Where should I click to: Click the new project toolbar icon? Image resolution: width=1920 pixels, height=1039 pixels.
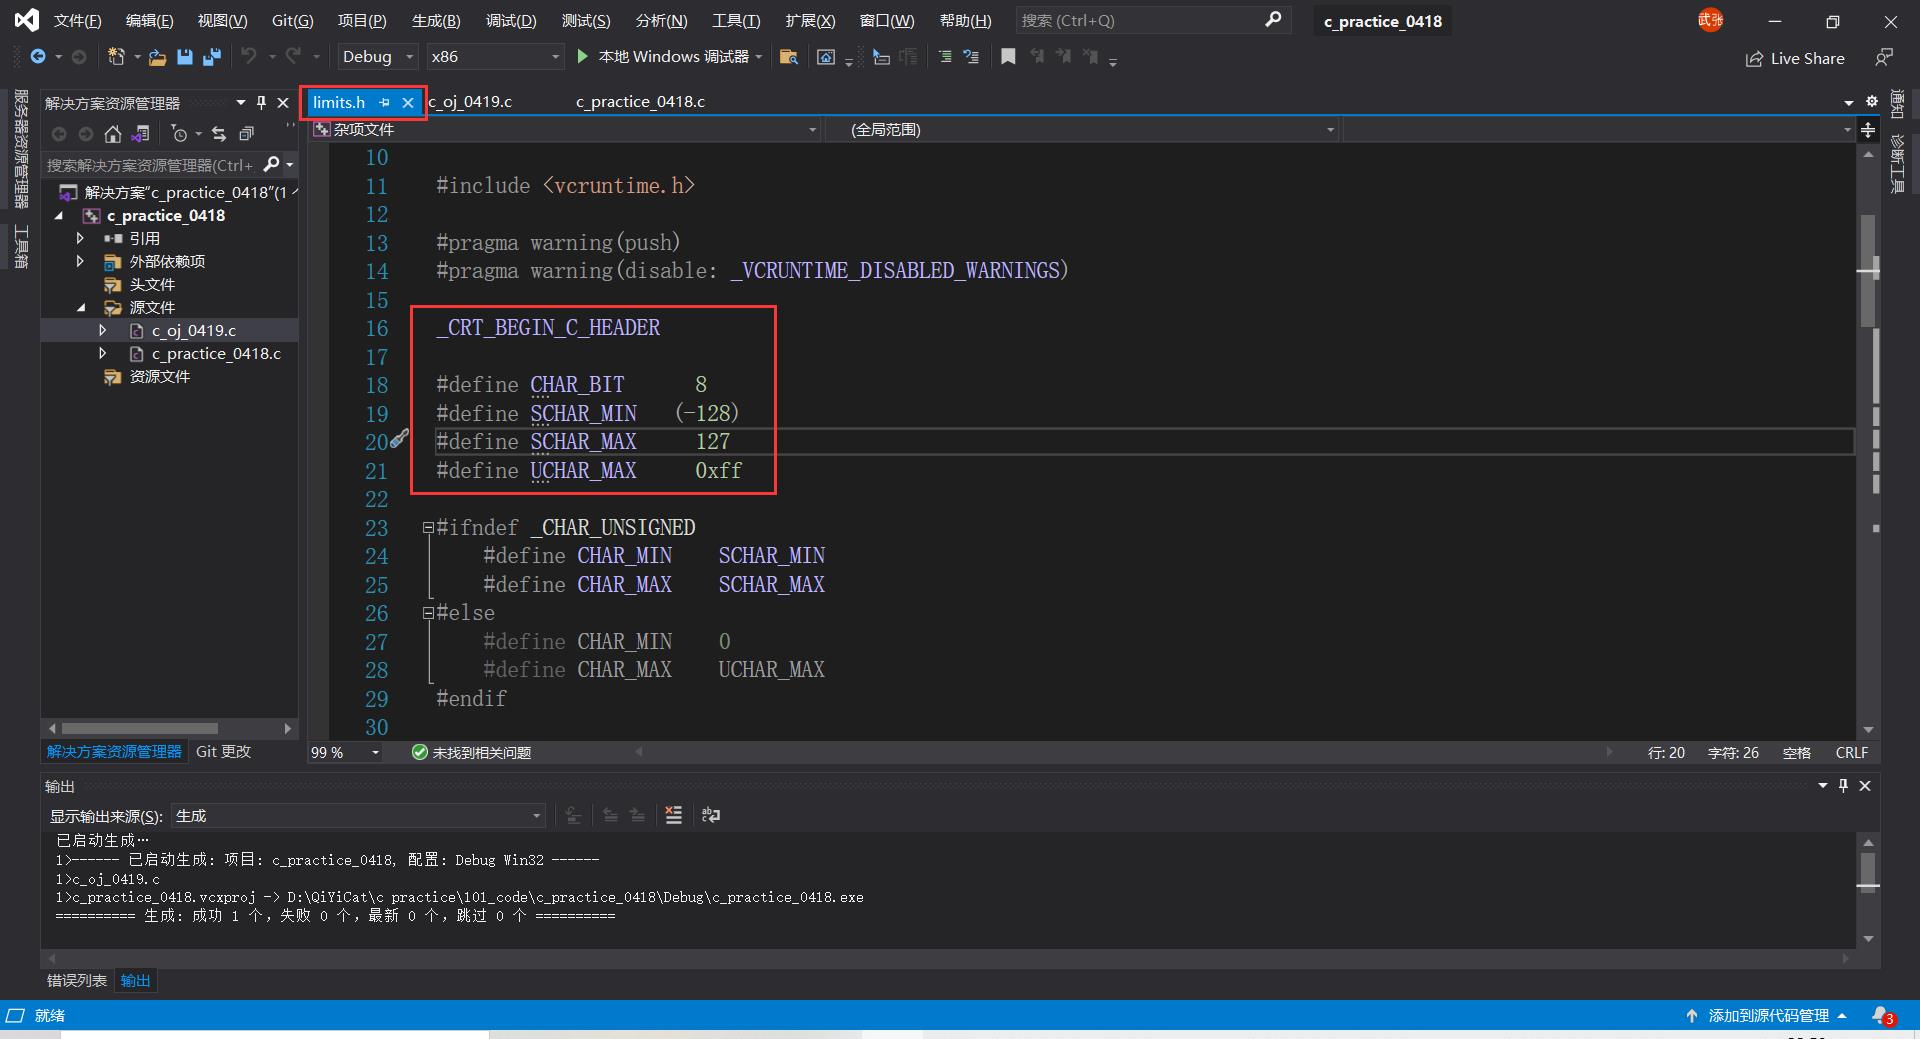coord(116,57)
